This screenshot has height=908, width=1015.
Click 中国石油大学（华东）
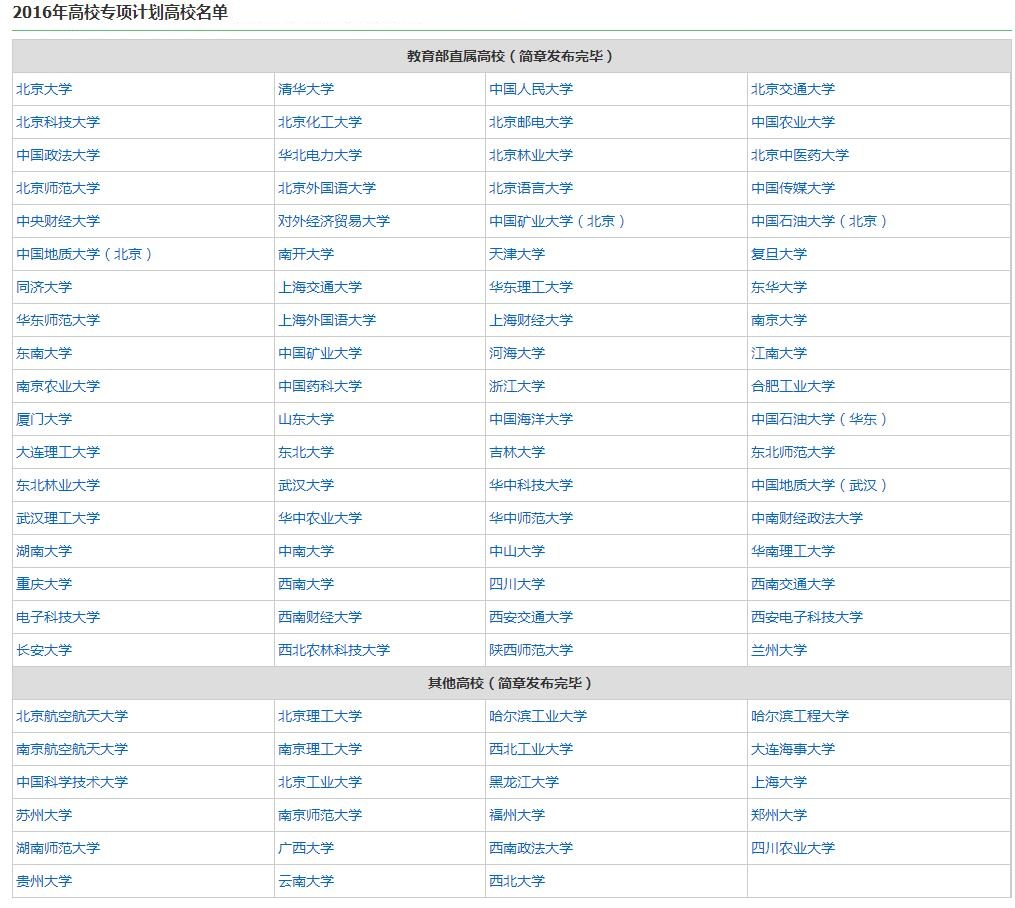(x=820, y=419)
